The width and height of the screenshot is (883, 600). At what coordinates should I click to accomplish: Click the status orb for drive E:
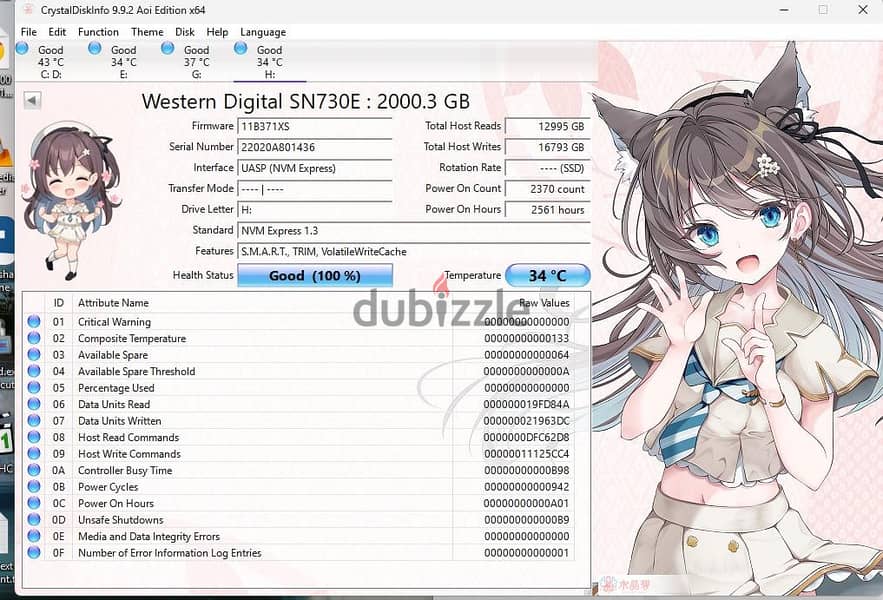tap(95, 48)
